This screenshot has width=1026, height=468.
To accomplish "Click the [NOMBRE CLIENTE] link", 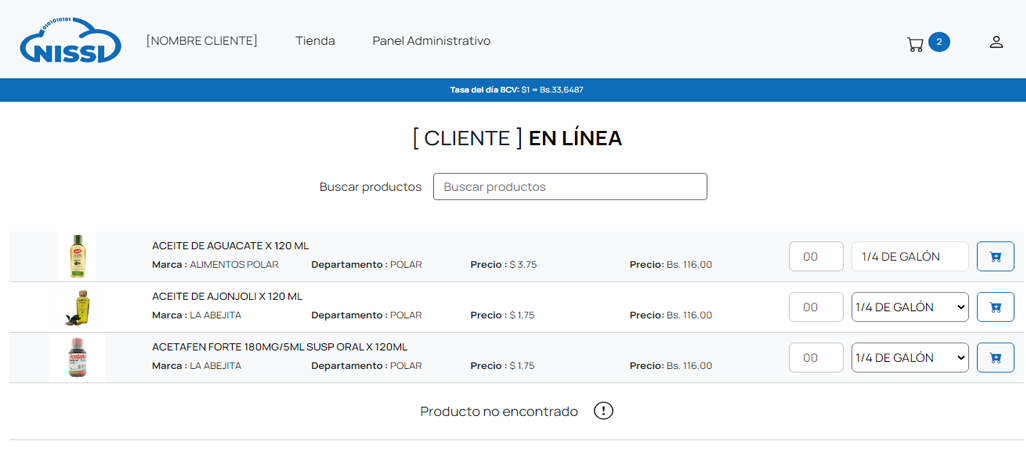I will (202, 41).
